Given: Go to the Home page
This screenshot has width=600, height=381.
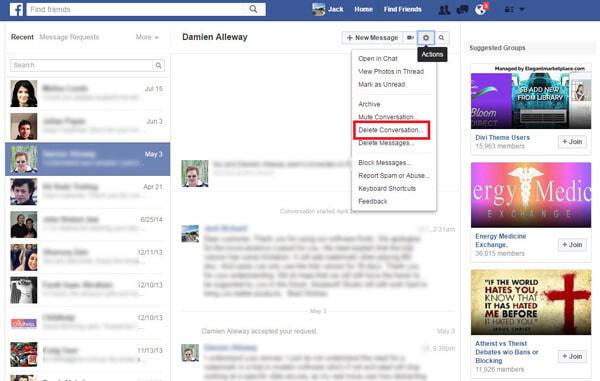Looking at the screenshot, I should [x=364, y=9].
